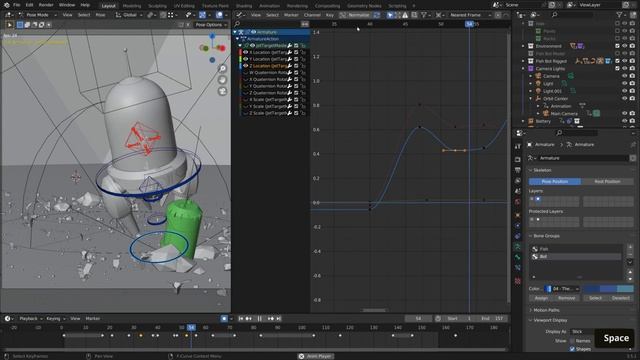Open the bone group color set dropdown
This screenshot has width=640, height=360.
pyautogui.click(x=562, y=289)
